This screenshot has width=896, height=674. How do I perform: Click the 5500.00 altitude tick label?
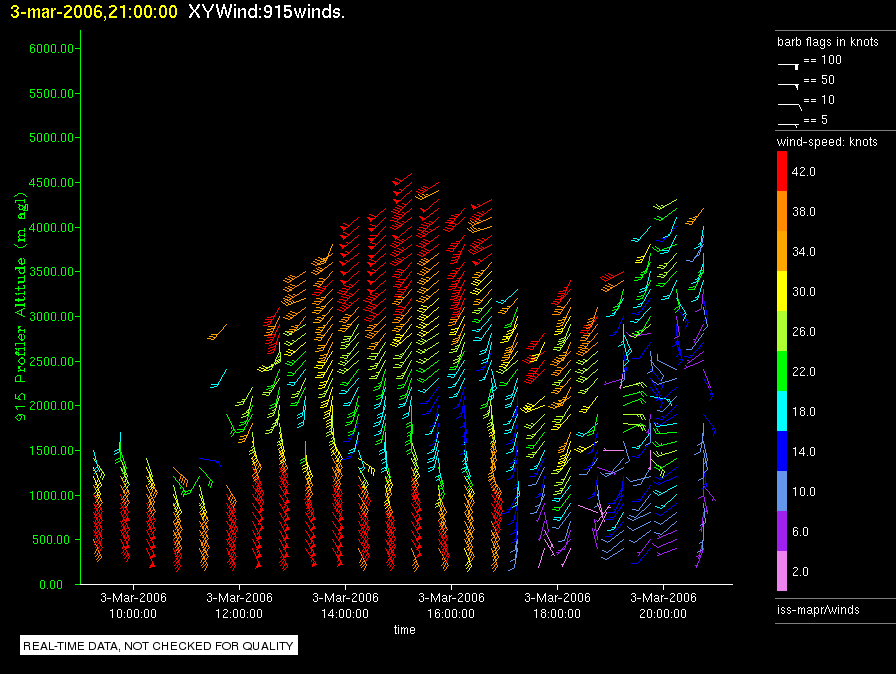point(51,93)
